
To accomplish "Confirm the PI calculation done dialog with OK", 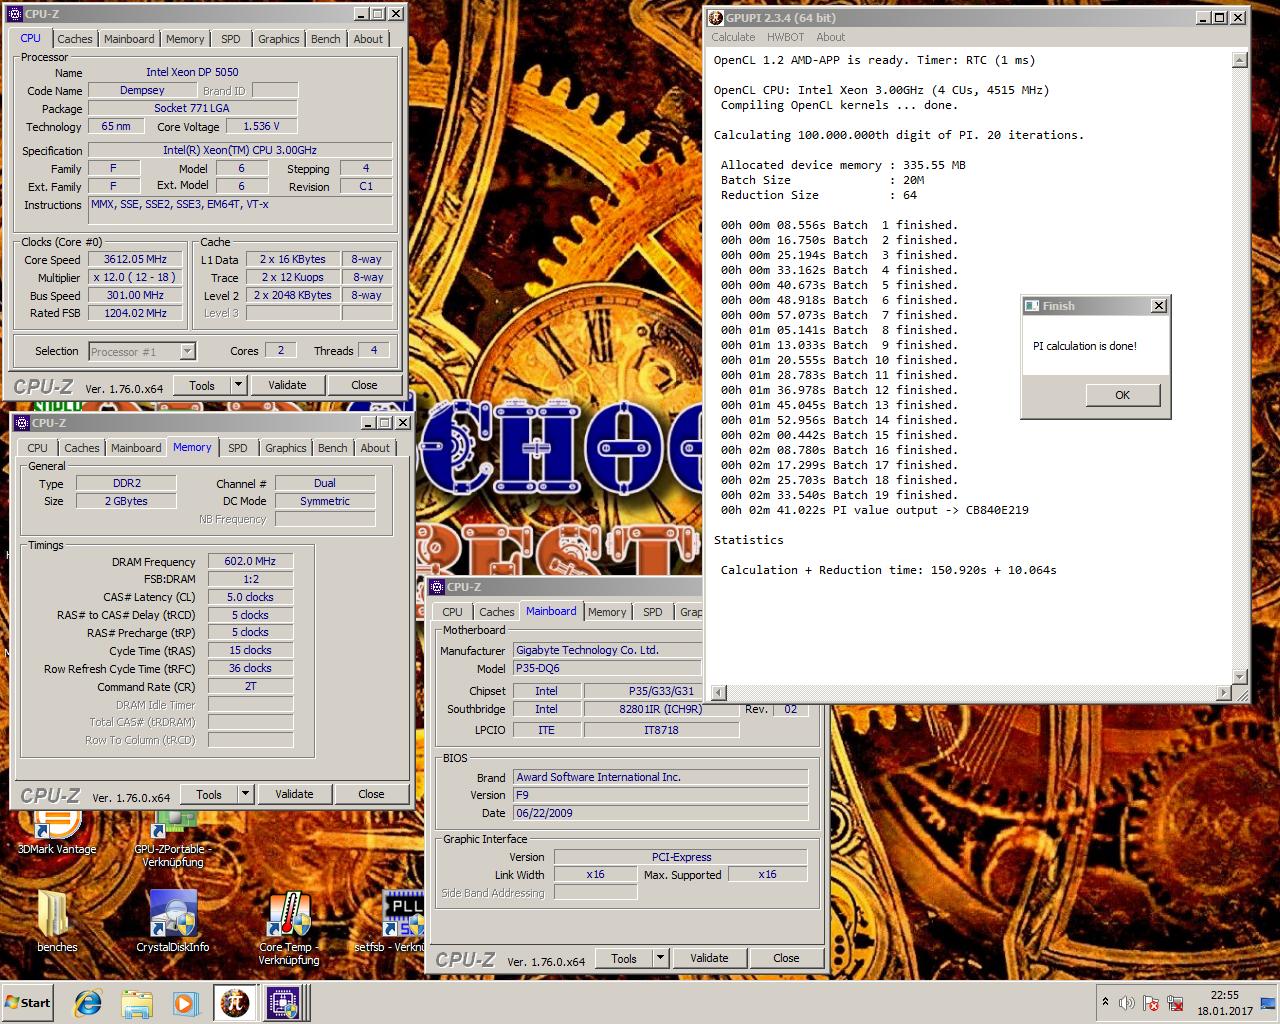I will [1122, 395].
